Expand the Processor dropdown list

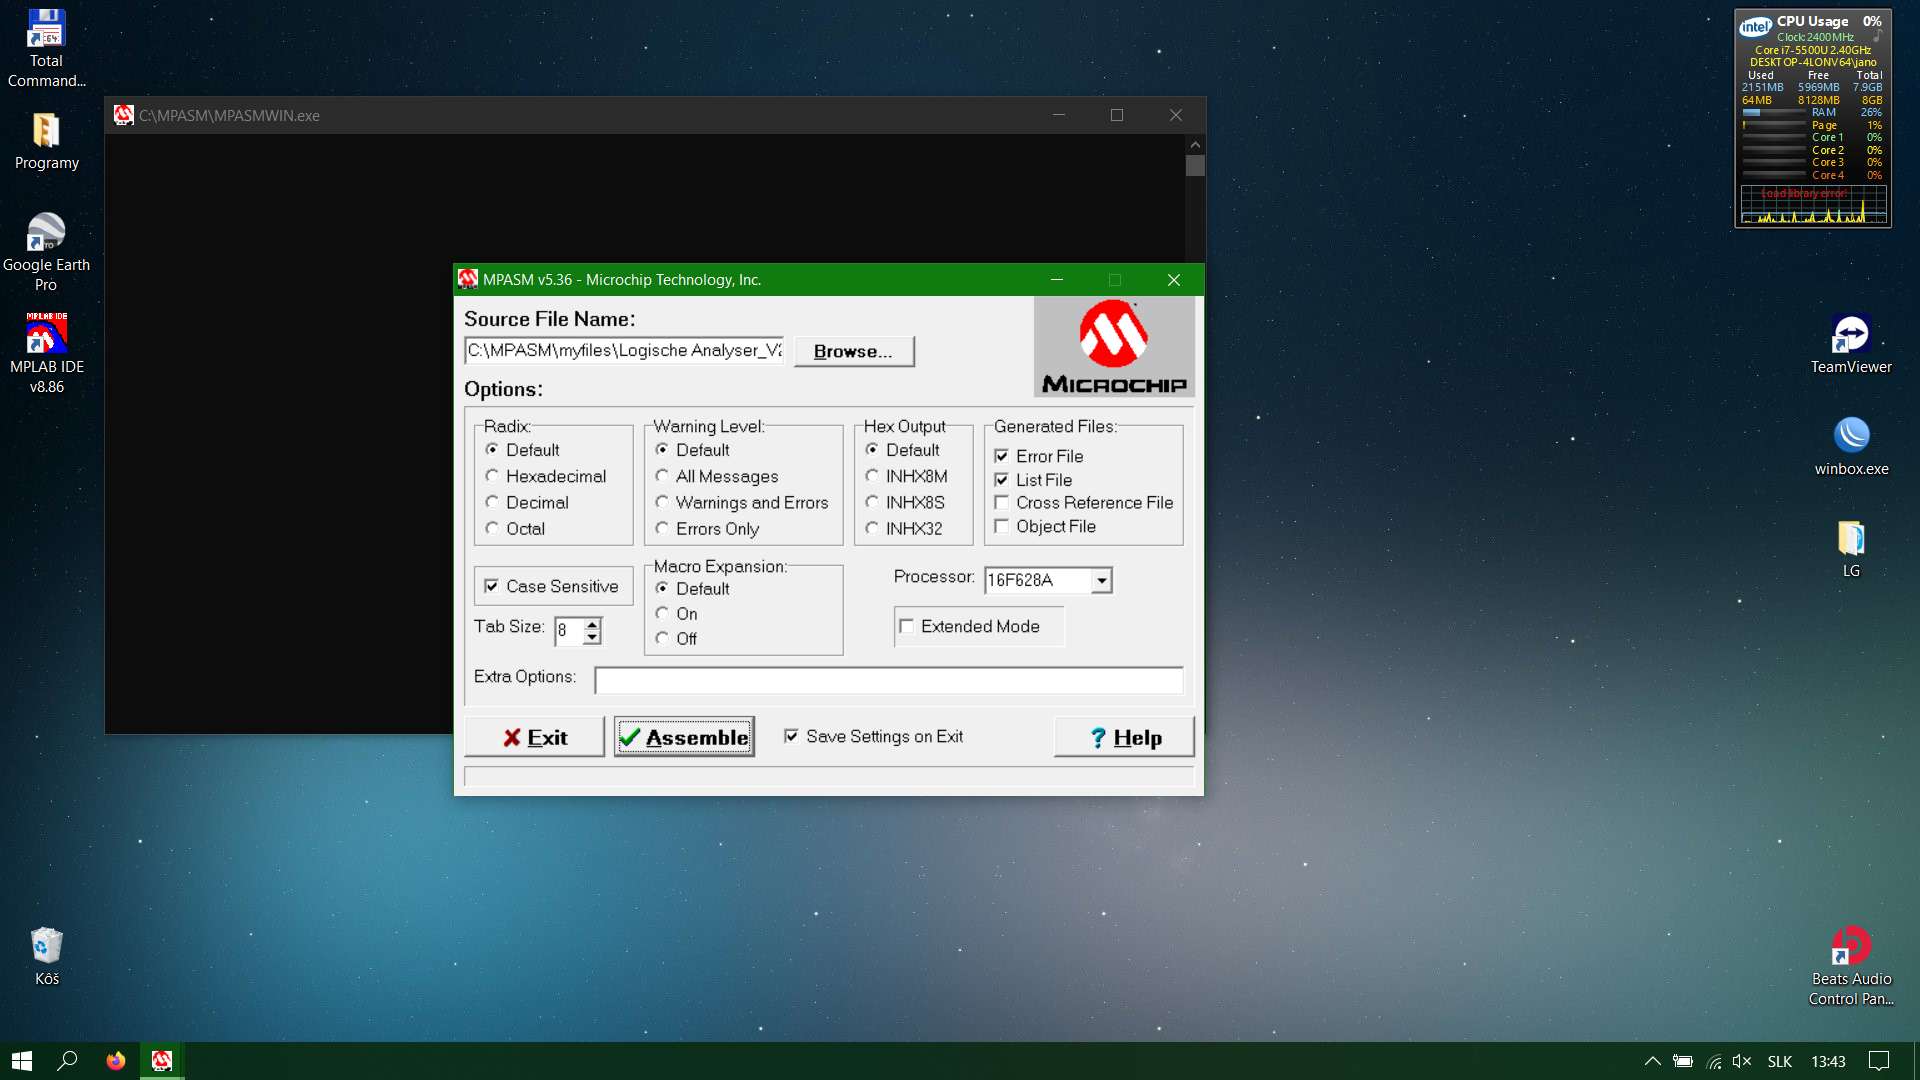pos(1101,580)
